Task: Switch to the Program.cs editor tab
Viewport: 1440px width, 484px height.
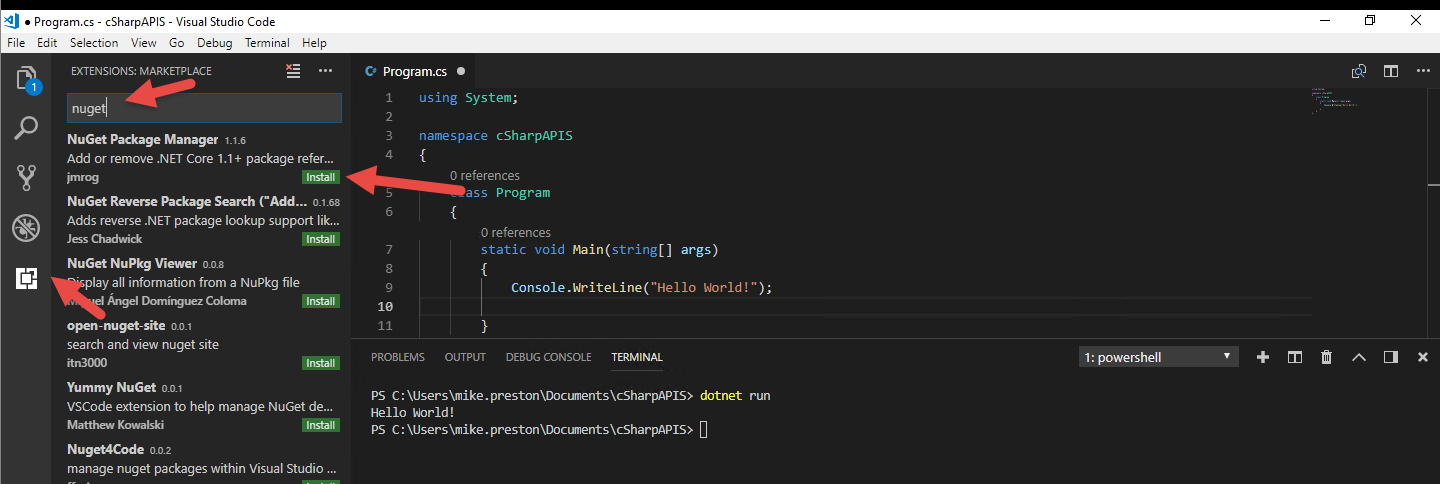Action: 415,71
